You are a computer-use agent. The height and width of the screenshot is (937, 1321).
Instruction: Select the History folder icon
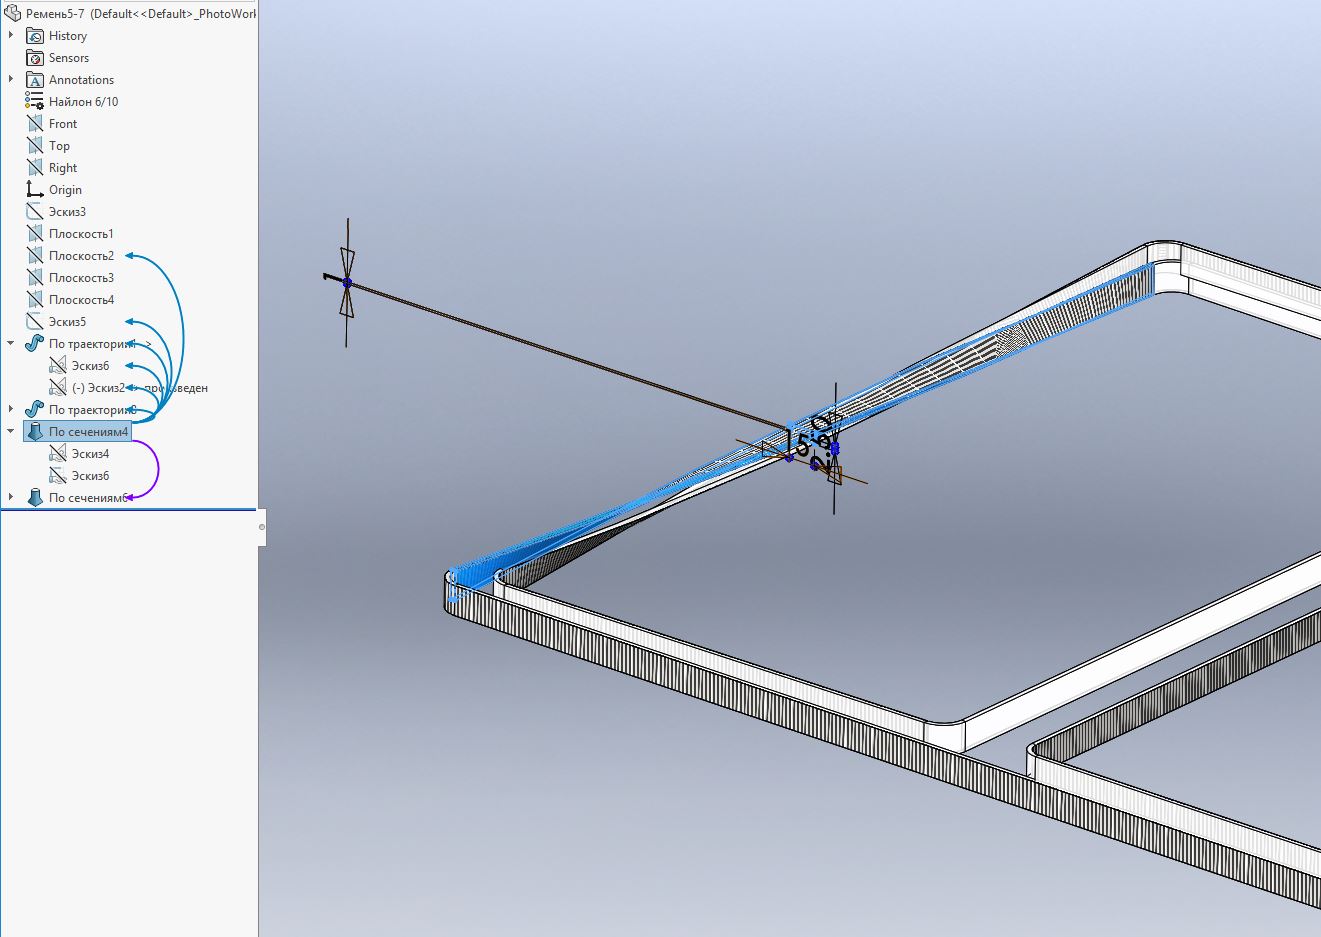pyautogui.click(x=35, y=36)
